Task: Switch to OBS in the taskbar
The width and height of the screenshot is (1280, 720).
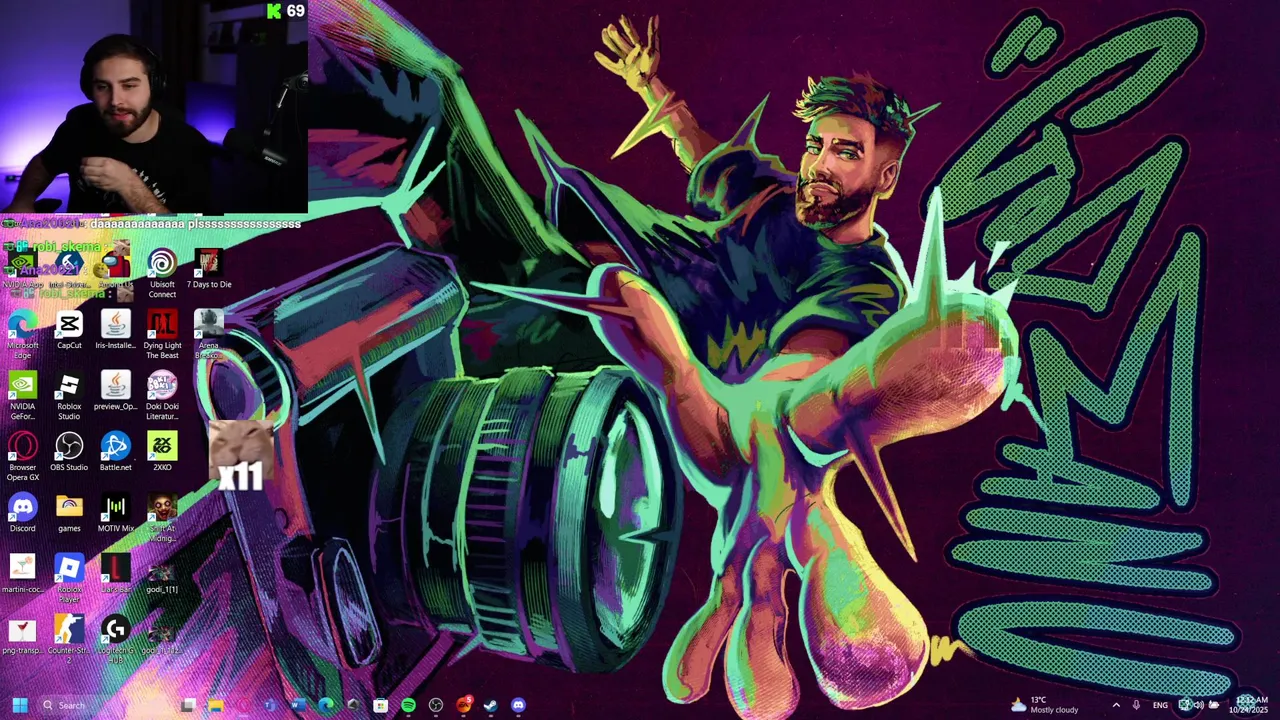Action: click(x=436, y=705)
